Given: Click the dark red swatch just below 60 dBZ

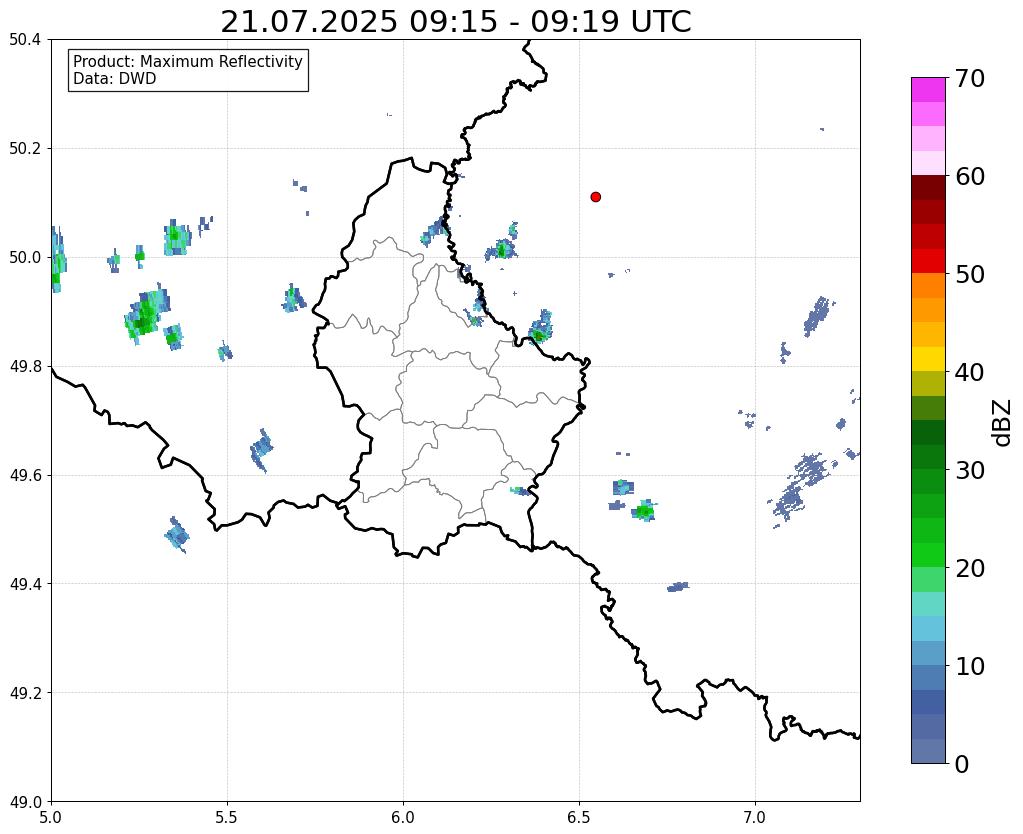Looking at the screenshot, I should [928, 187].
